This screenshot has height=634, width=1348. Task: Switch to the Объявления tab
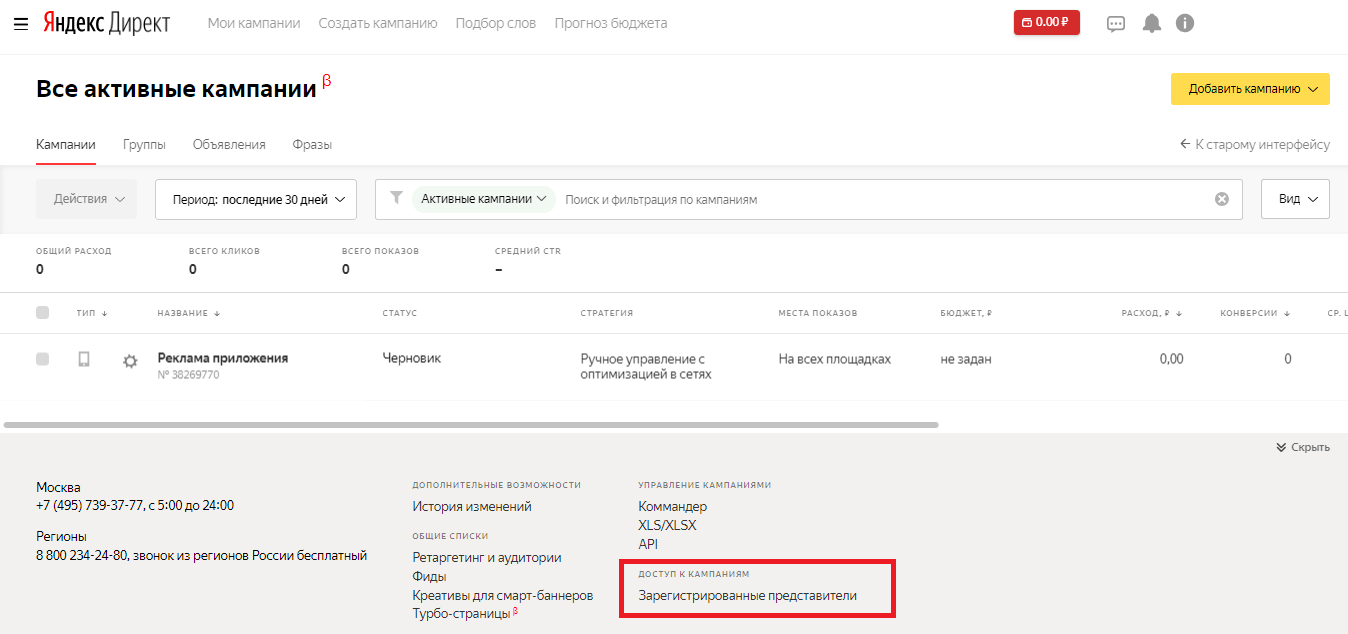(229, 144)
